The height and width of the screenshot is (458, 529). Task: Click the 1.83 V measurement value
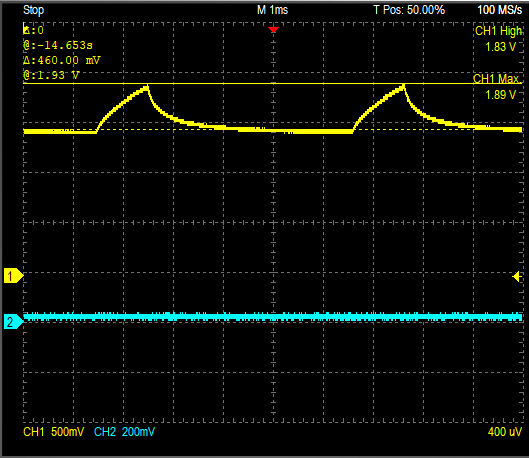[x=501, y=47]
